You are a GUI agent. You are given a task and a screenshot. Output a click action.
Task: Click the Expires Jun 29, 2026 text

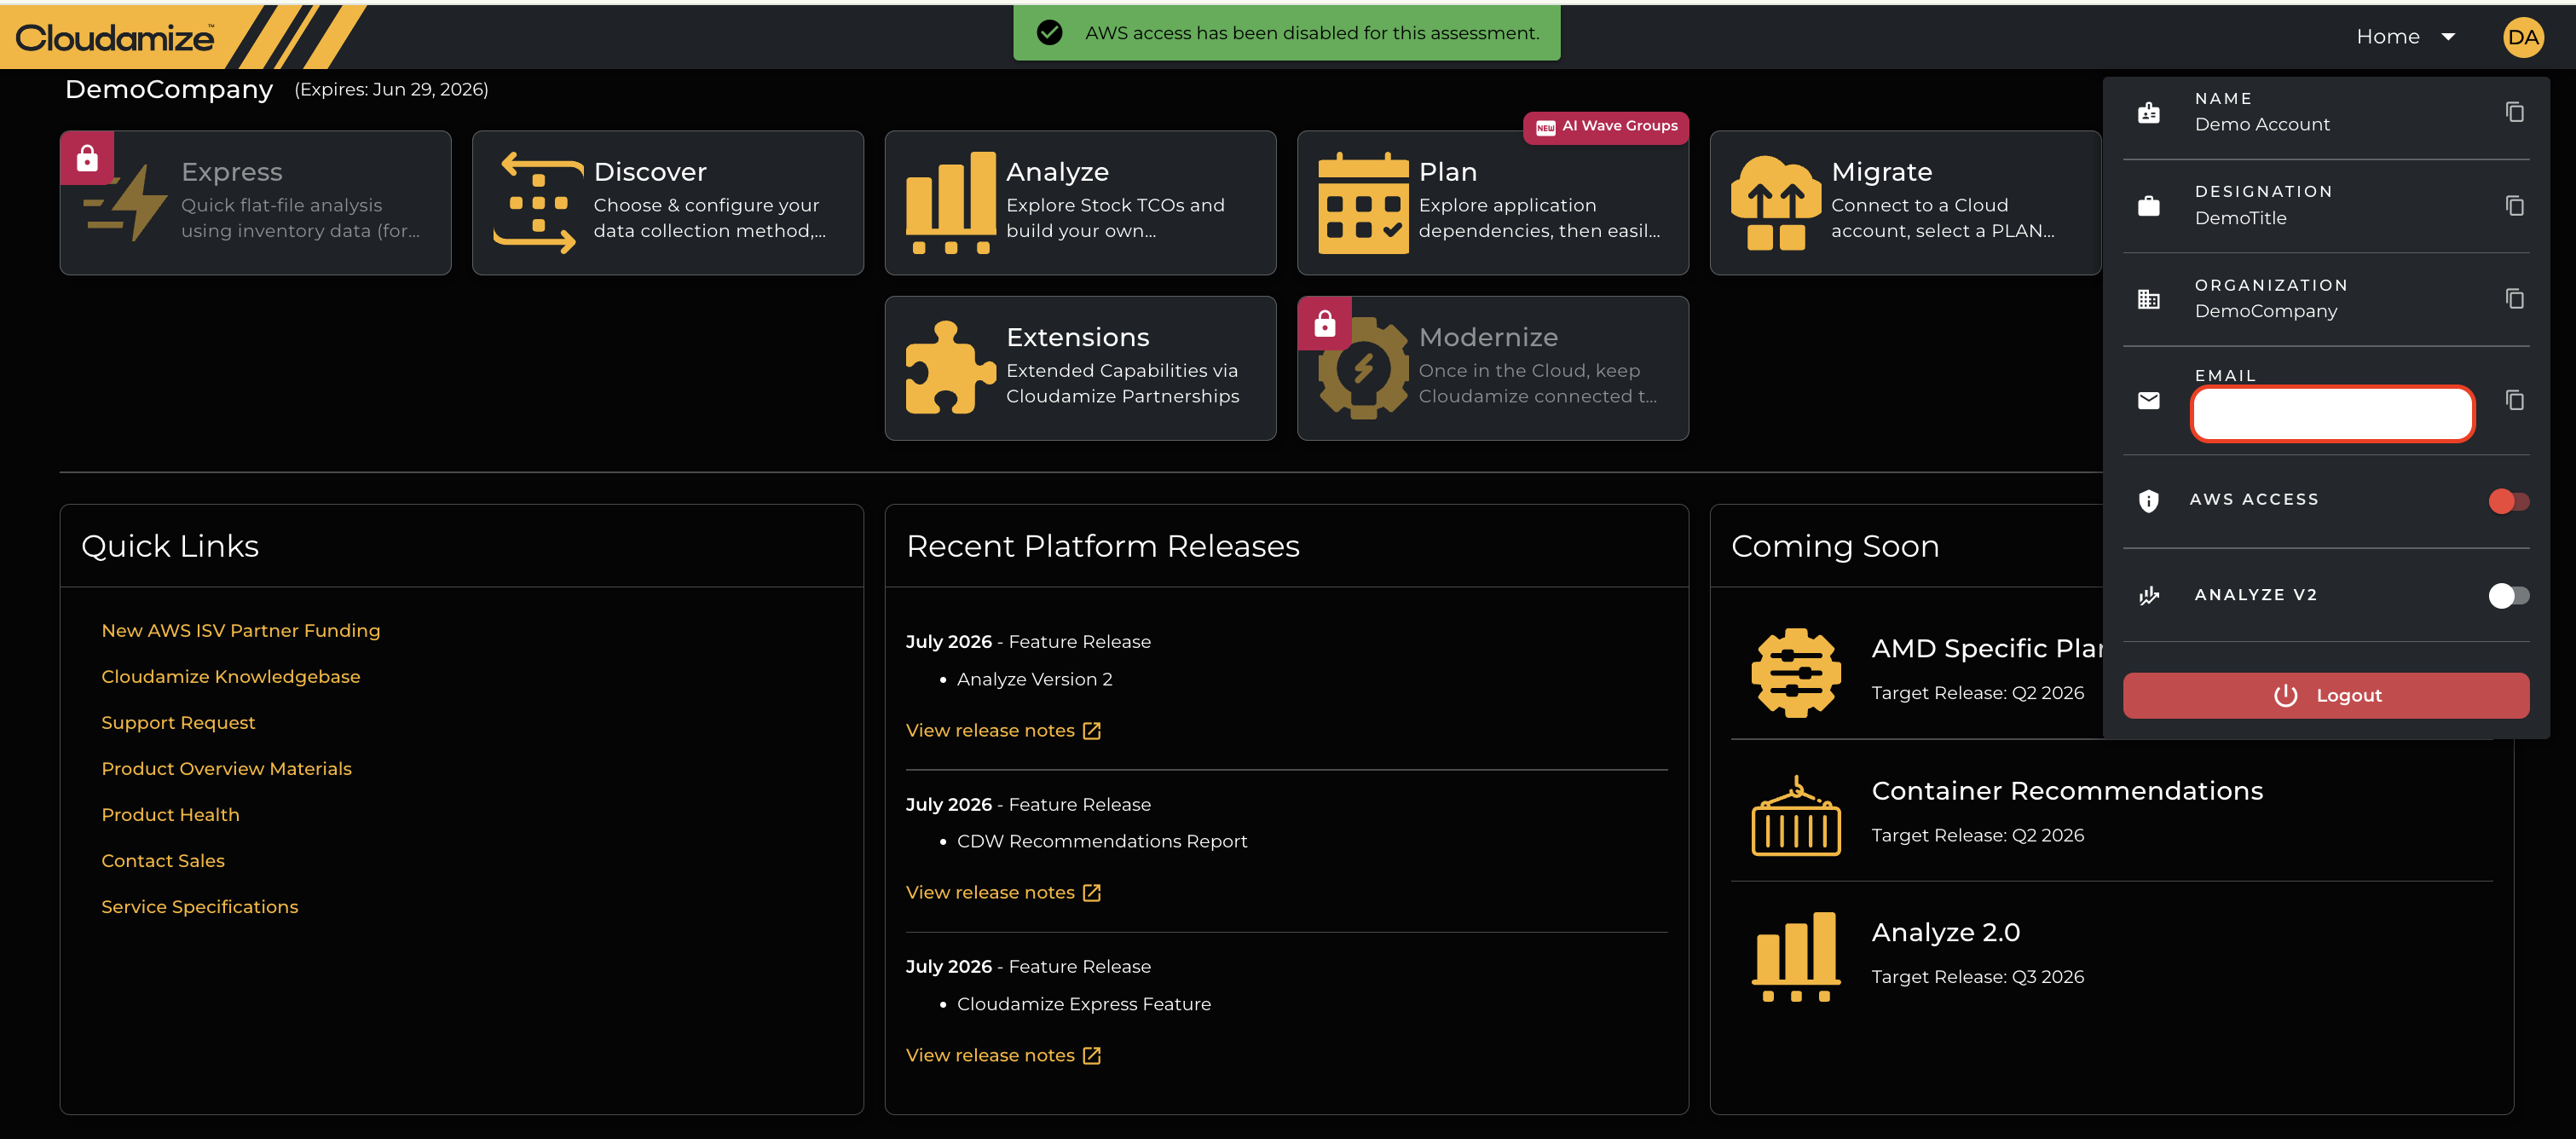pyautogui.click(x=391, y=90)
